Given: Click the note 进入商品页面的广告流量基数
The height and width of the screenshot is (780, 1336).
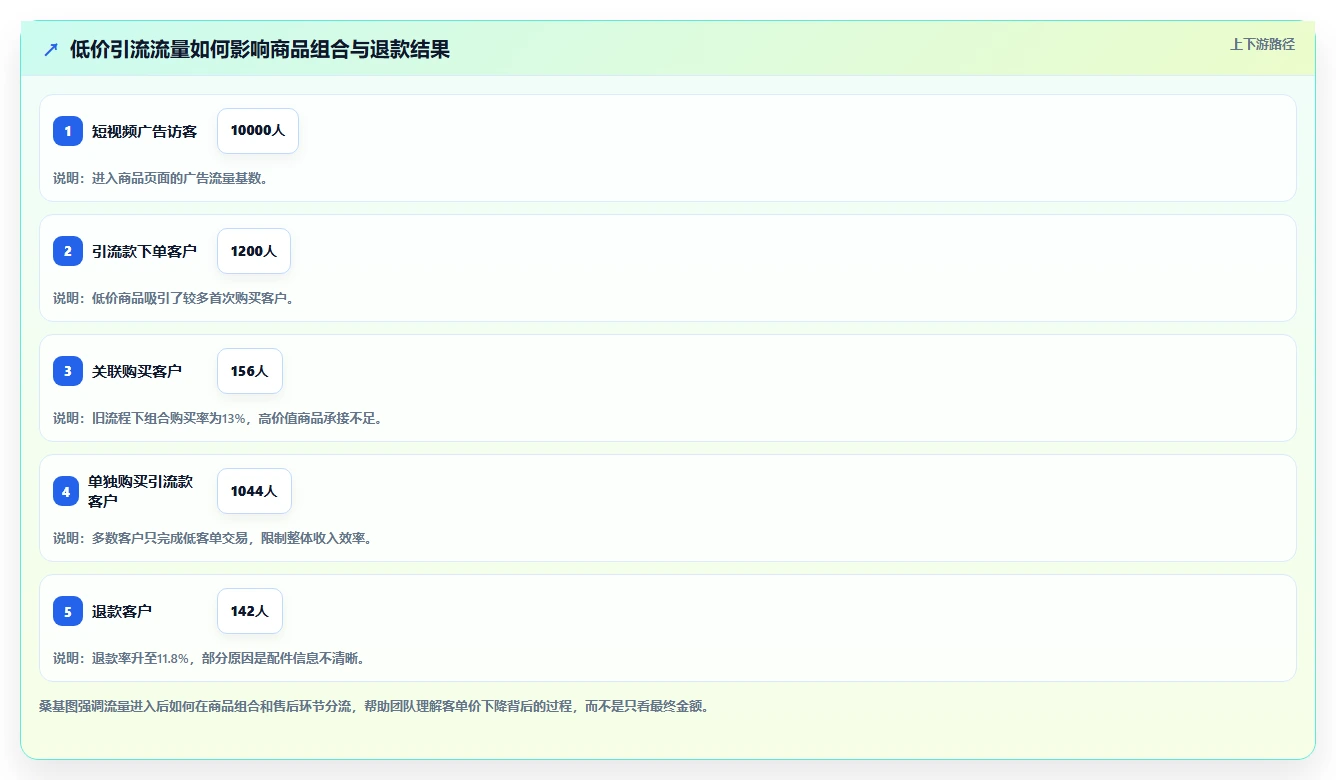Looking at the screenshot, I should point(160,178).
